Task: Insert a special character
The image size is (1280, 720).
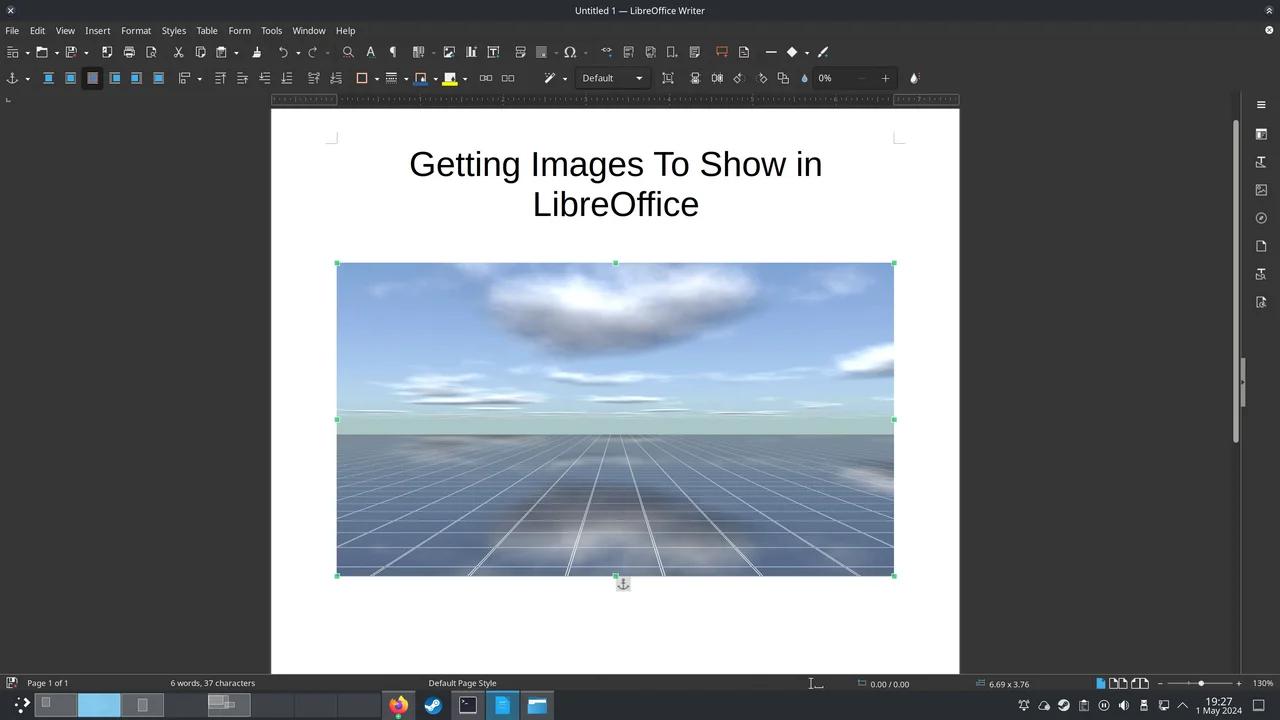Action: [x=569, y=52]
